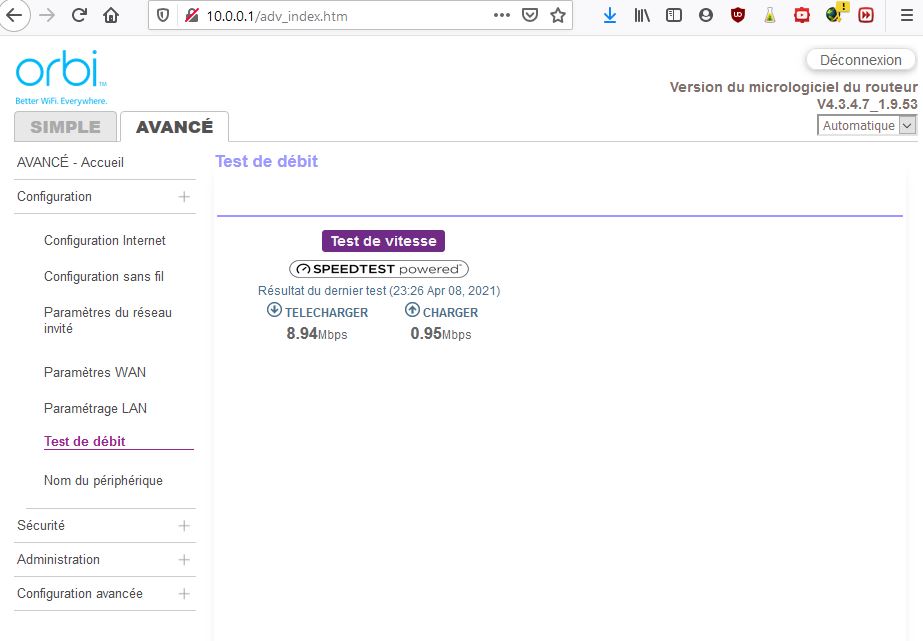This screenshot has width=923, height=641.
Task: Expand the Configuration avancée section
Action: click(x=184, y=594)
